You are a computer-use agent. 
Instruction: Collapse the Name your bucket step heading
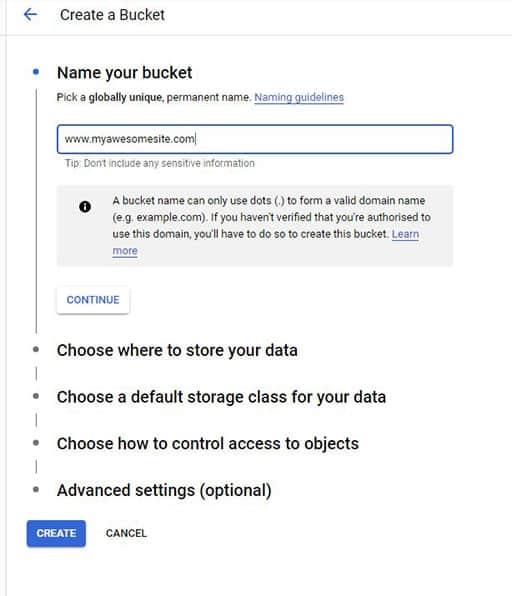coord(124,73)
